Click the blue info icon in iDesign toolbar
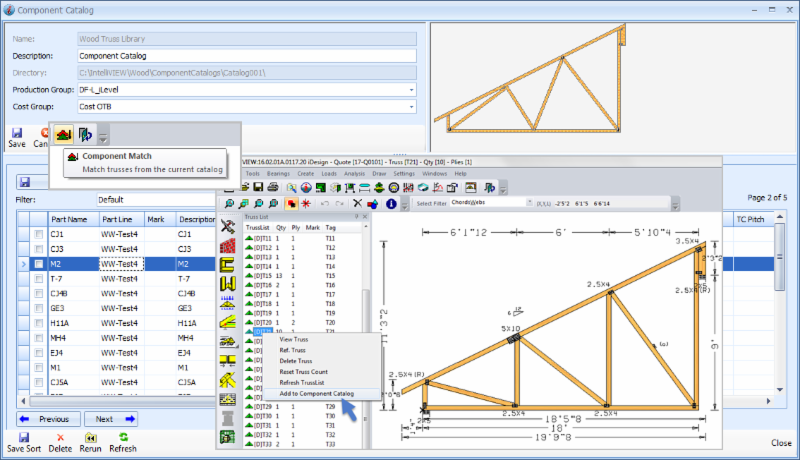Image resolution: width=800 pixels, height=460 pixels. pyautogui.click(x=391, y=204)
